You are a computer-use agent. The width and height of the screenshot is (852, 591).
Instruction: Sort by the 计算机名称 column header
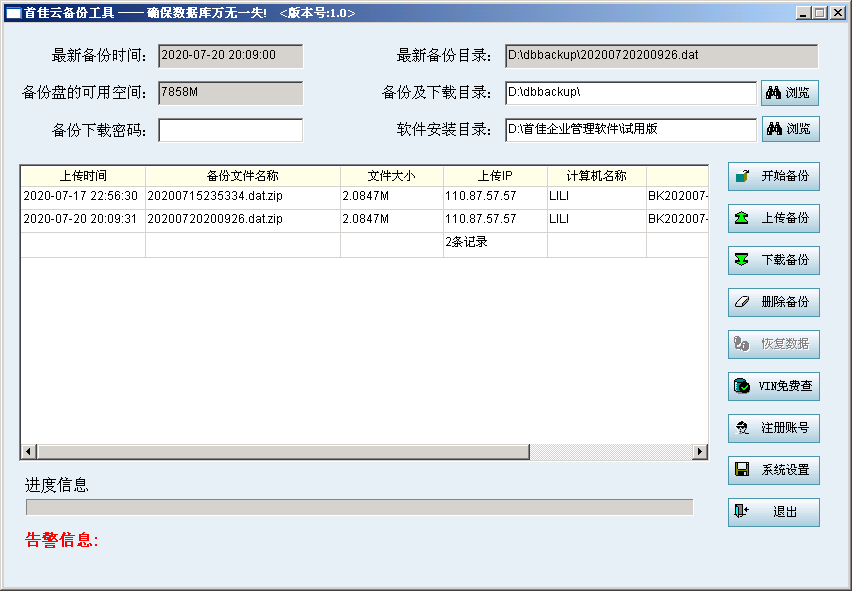(597, 176)
